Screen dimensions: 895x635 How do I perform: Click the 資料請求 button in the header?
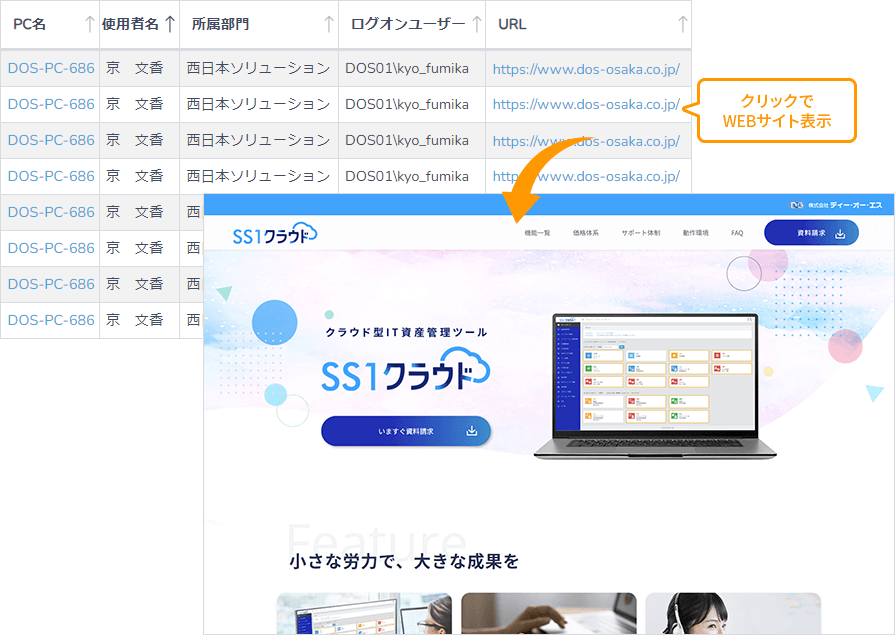[x=811, y=233]
